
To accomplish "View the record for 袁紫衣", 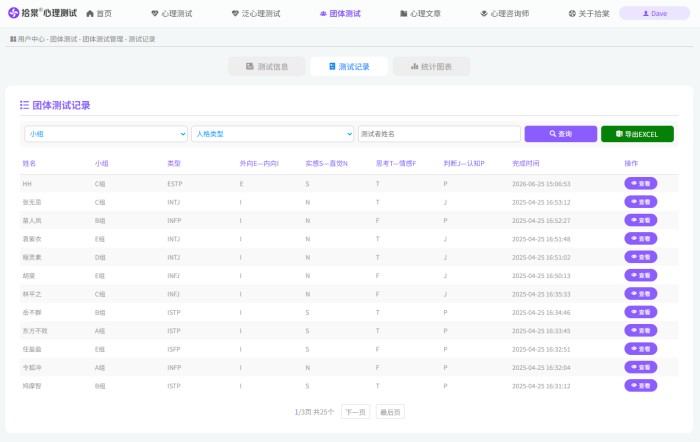I will [x=641, y=238].
